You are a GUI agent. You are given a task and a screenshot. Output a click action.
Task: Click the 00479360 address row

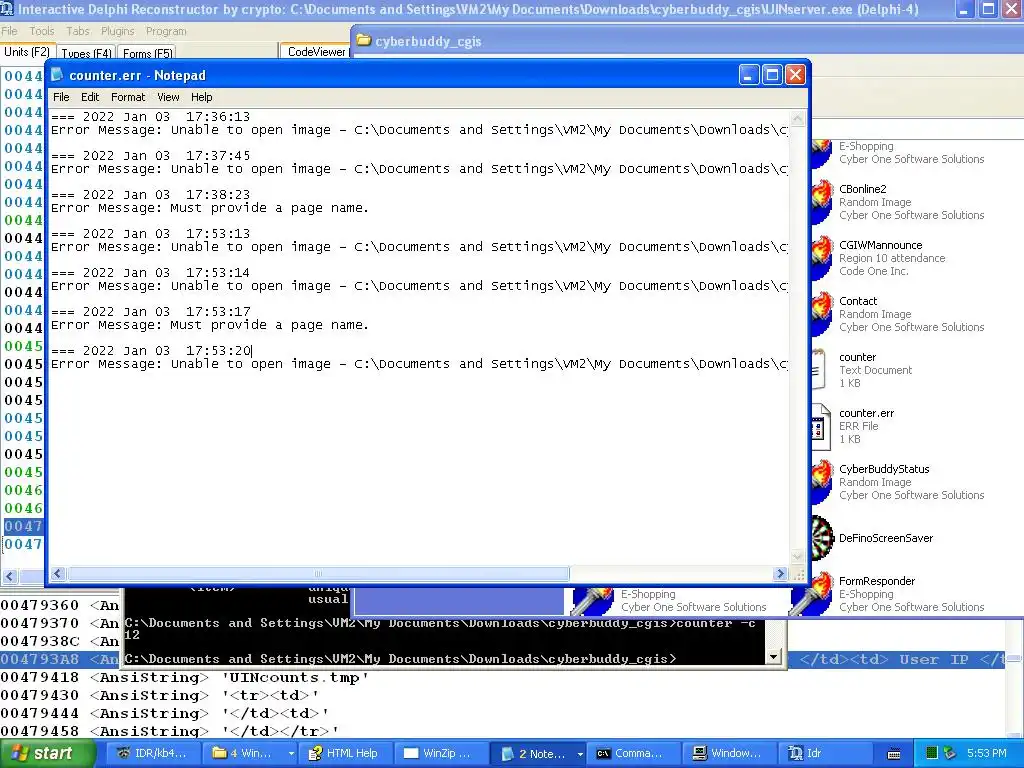(60, 606)
